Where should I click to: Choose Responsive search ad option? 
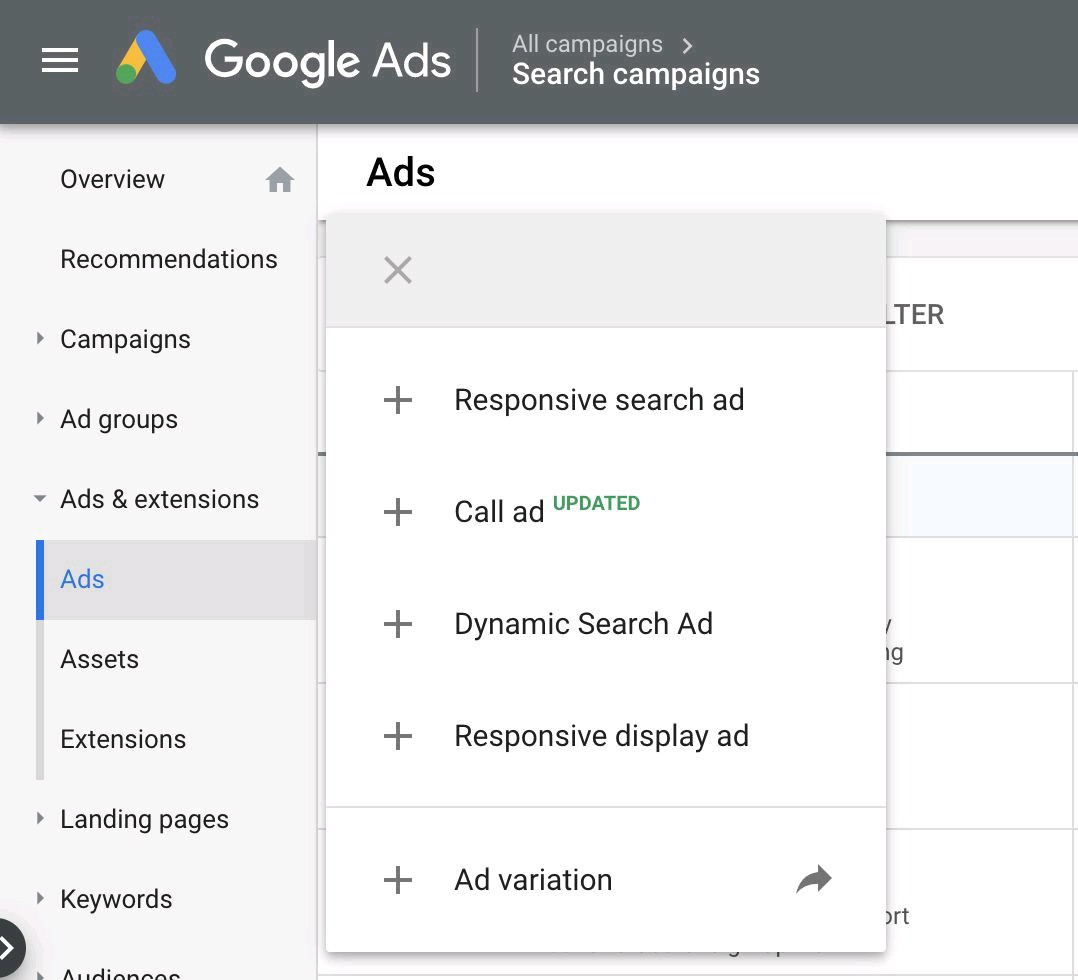(606, 400)
